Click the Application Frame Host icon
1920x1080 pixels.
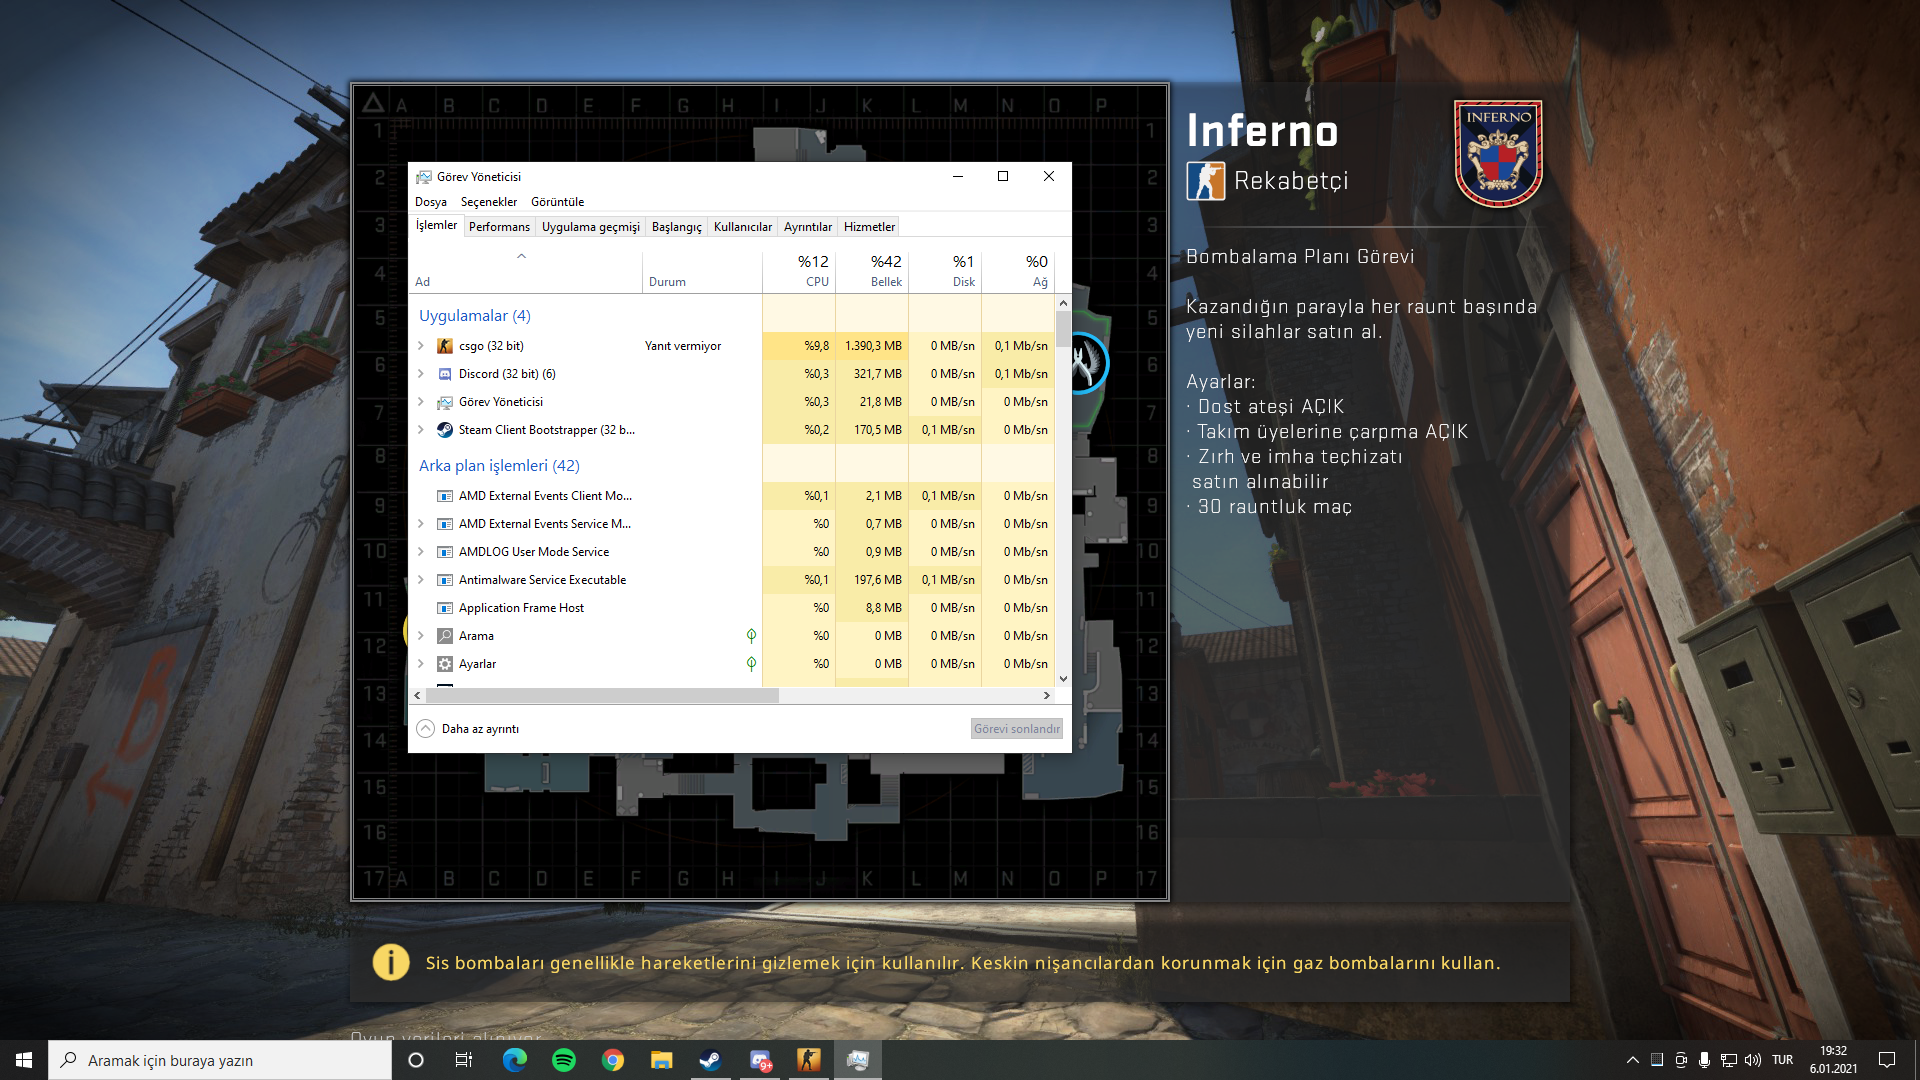click(x=445, y=608)
